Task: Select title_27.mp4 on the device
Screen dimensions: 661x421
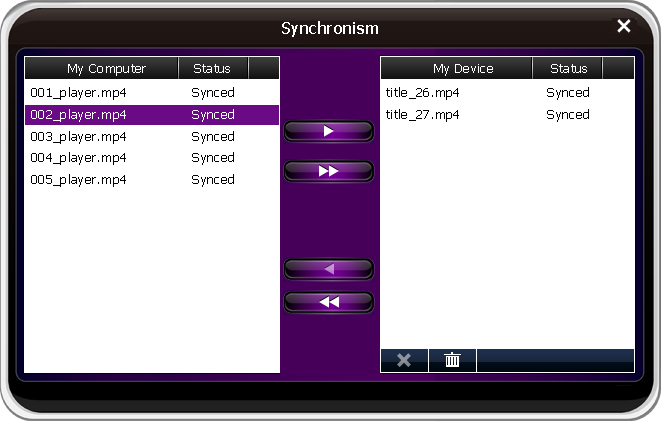Action: [x=423, y=115]
